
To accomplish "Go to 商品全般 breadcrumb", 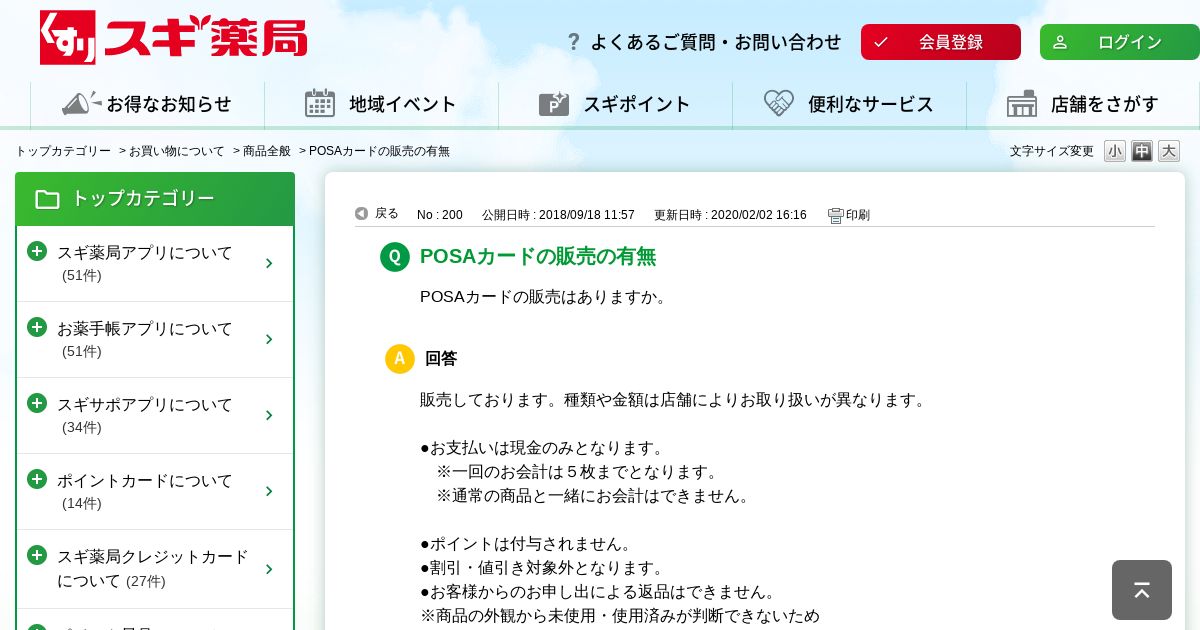I will click(x=267, y=151).
